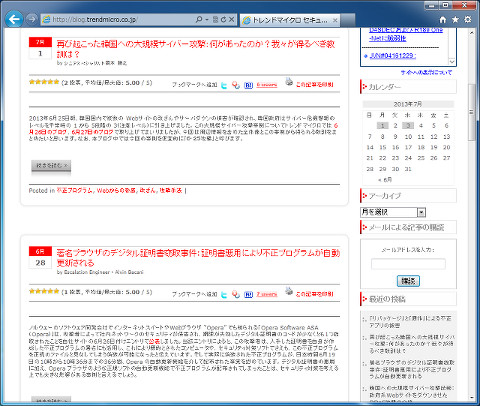Open the Home icon in browser toolbar
480x406 pixels.
click(443, 20)
